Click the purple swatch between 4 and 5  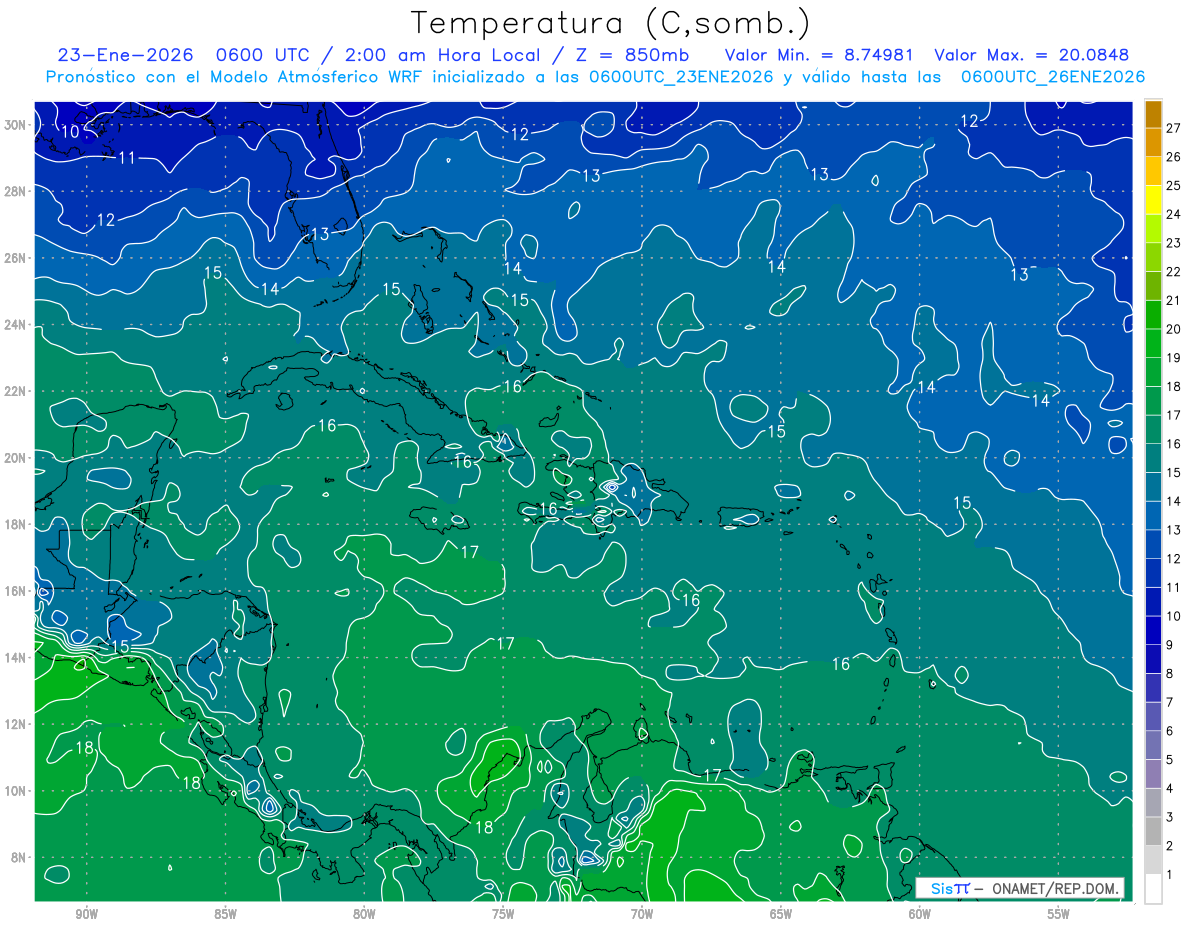[1153, 774]
